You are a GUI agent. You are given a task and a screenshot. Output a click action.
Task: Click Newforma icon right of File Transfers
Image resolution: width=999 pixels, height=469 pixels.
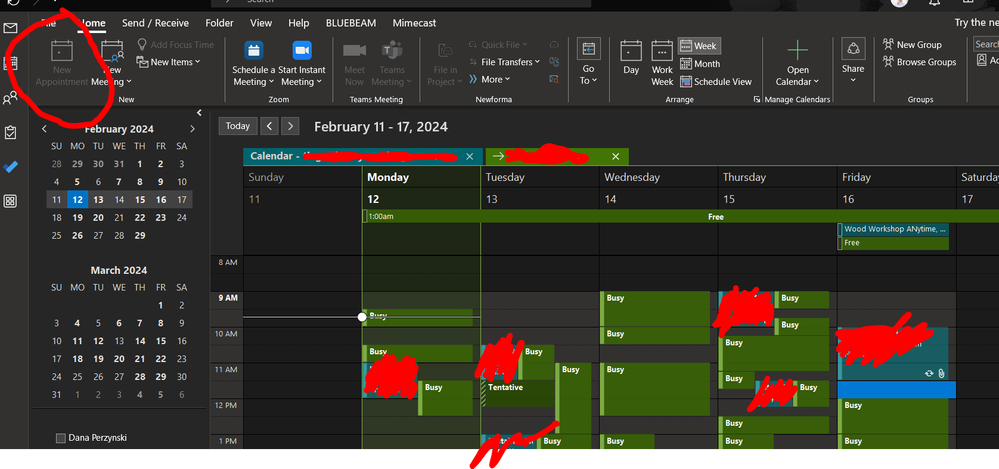[x=554, y=62]
